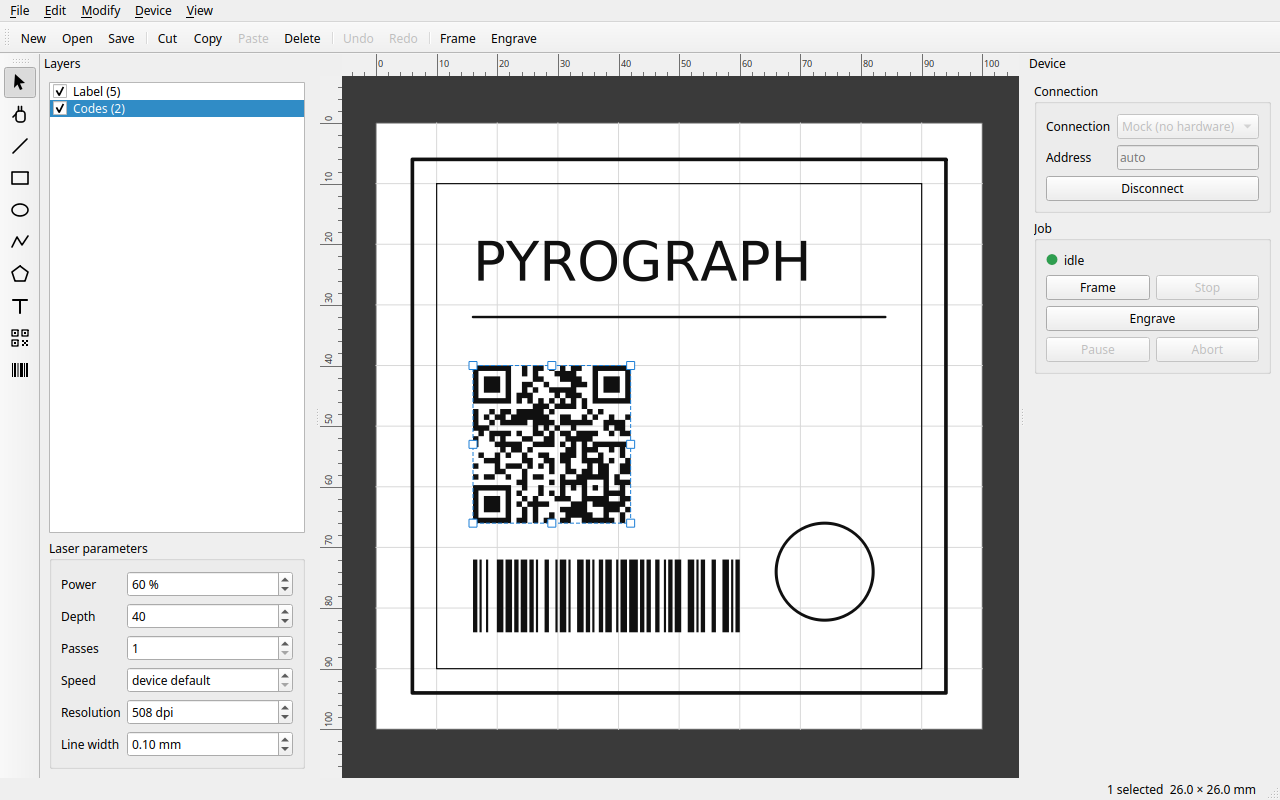Click inside the Power input field
Viewport: 1280px width, 800px height.
click(202, 584)
